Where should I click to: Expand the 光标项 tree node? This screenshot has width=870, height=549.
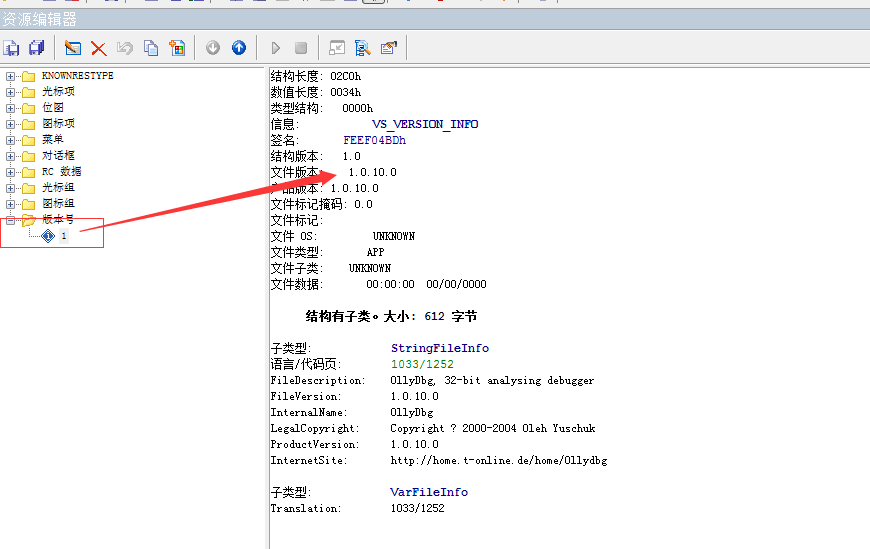pyautogui.click(x=10, y=92)
